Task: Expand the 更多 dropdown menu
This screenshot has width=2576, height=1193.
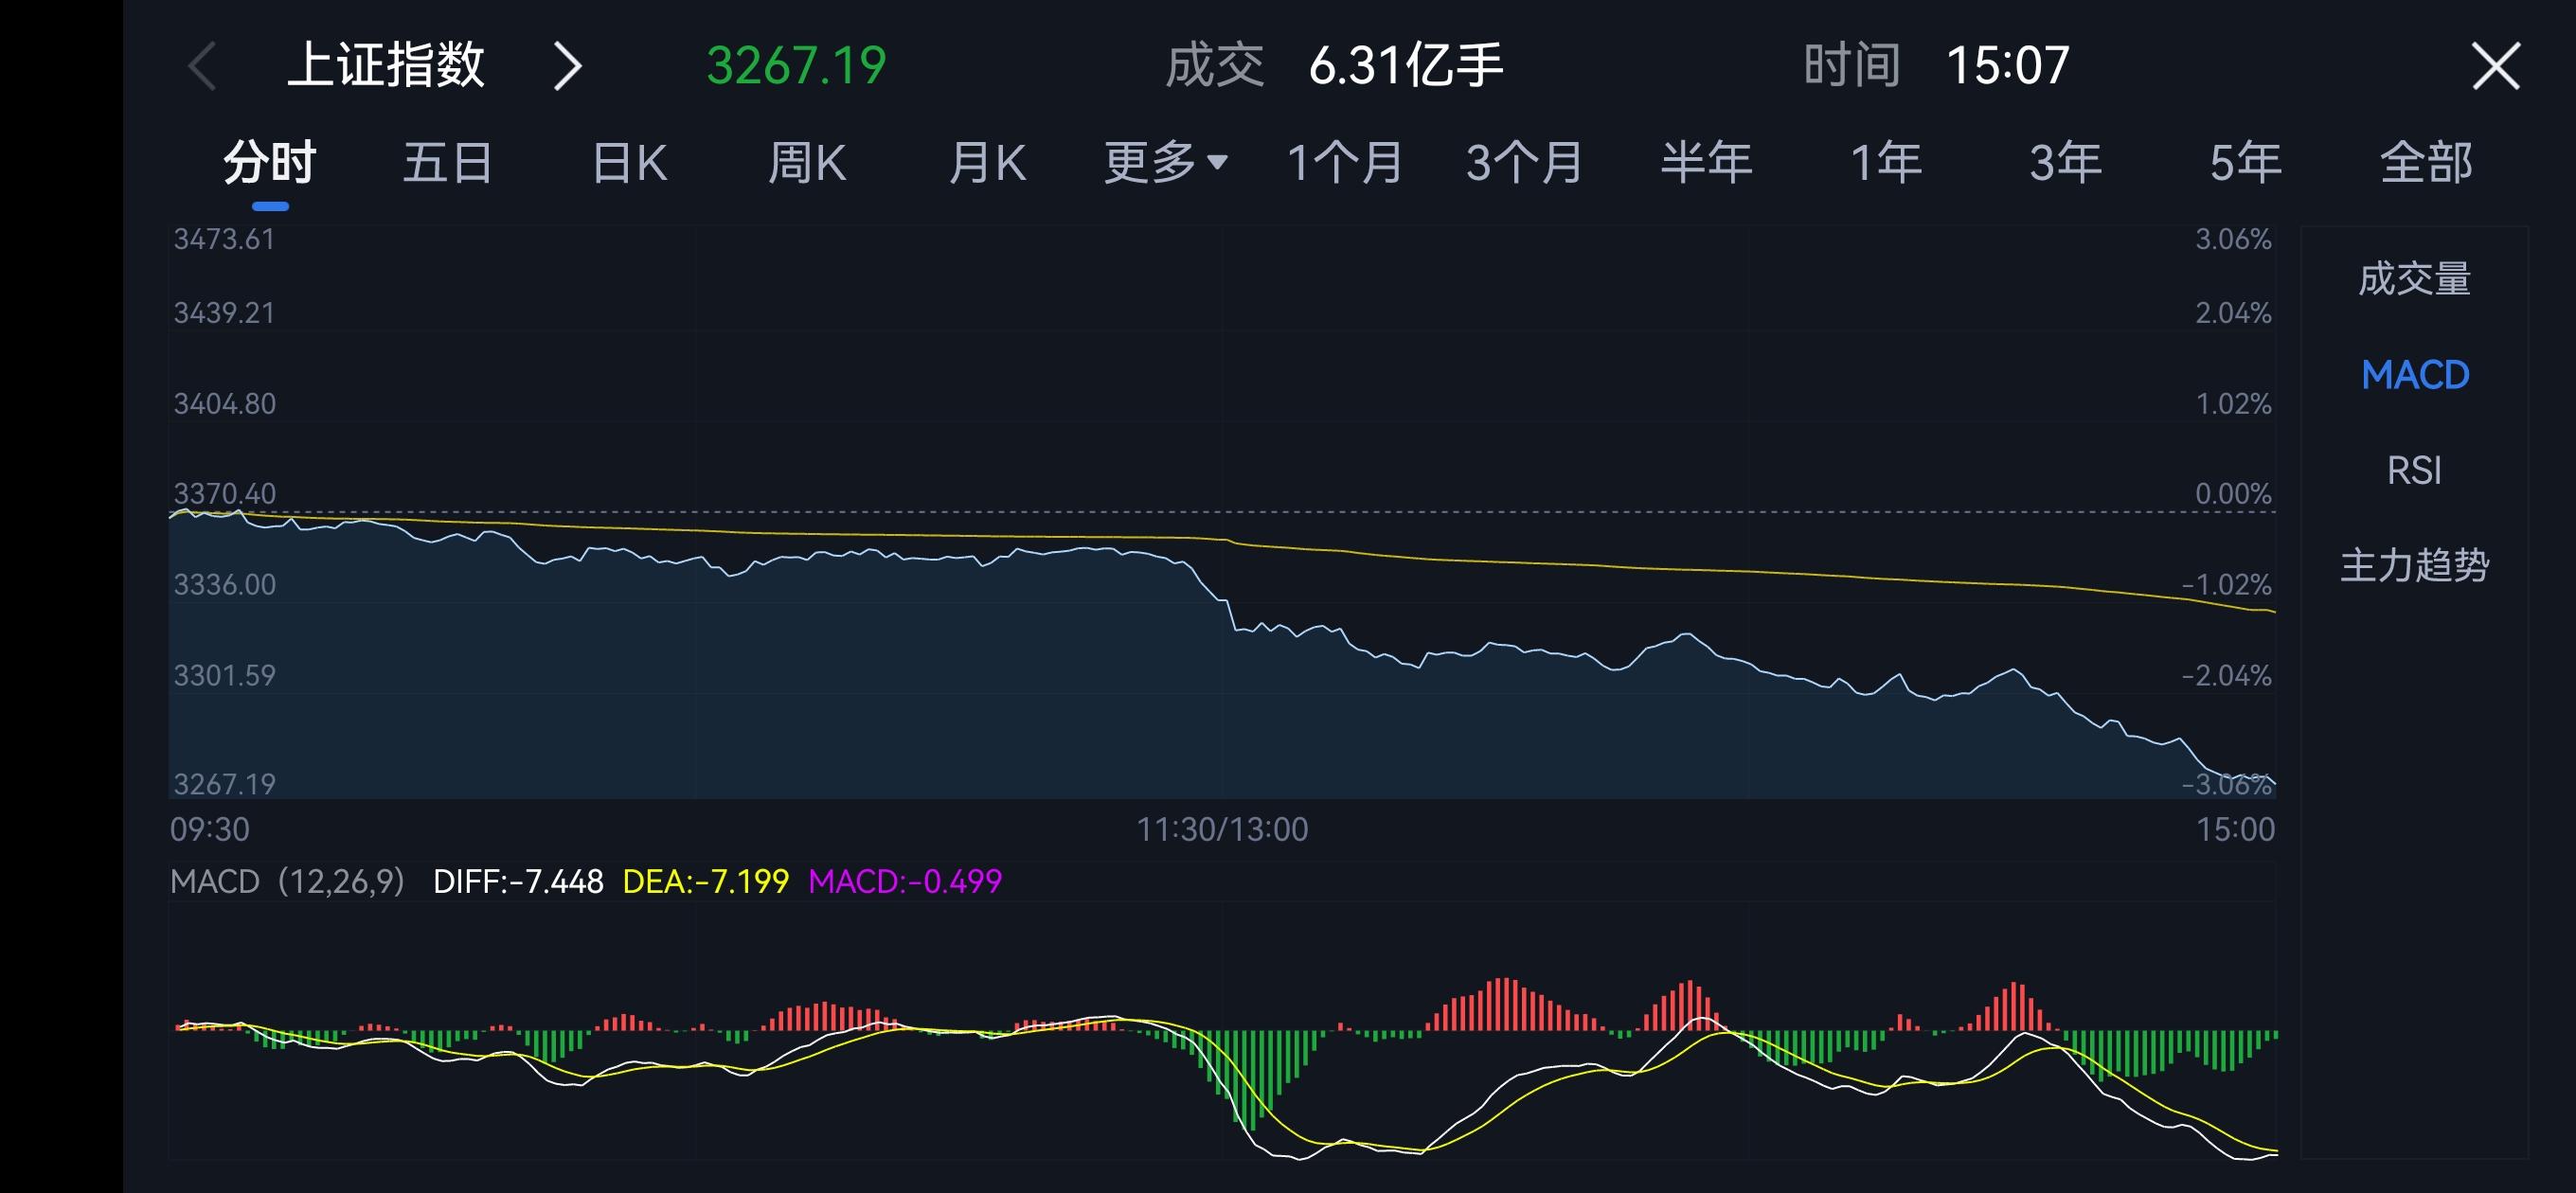Action: tap(1163, 162)
